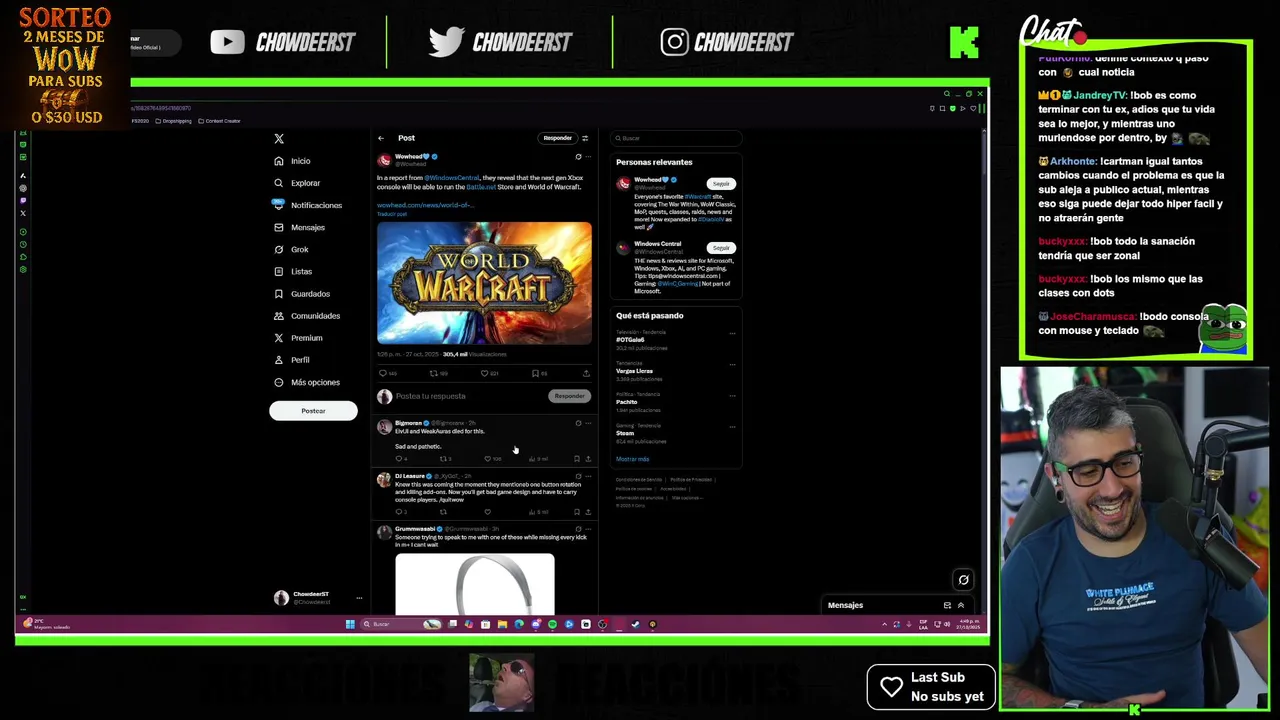The width and height of the screenshot is (1280, 720).
Task: Comment on DJ Leasure's reply
Action: click(399, 512)
